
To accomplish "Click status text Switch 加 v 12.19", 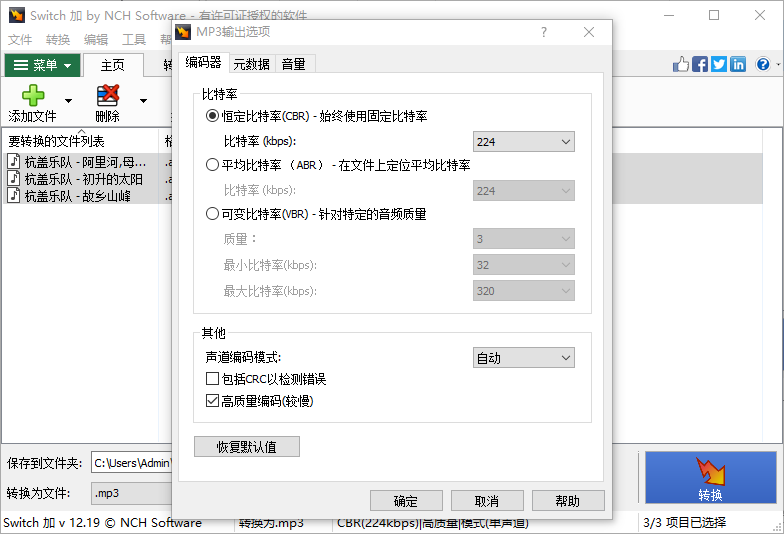I will click(102, 522).
